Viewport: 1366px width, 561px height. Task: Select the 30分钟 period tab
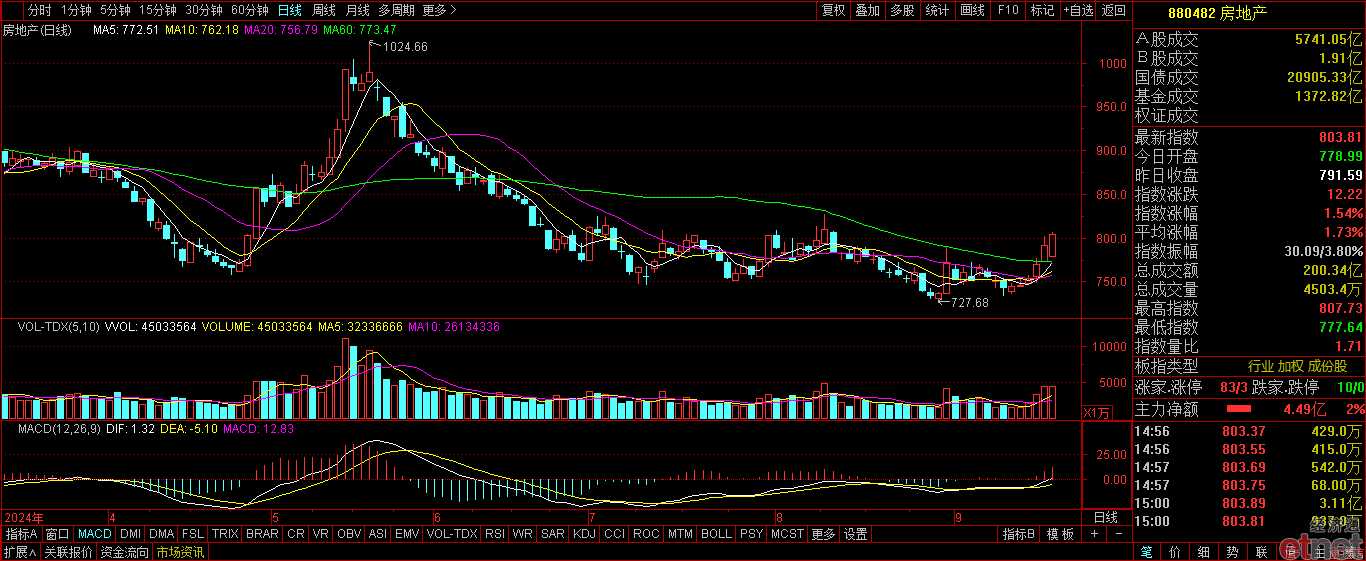pos(204,10)
